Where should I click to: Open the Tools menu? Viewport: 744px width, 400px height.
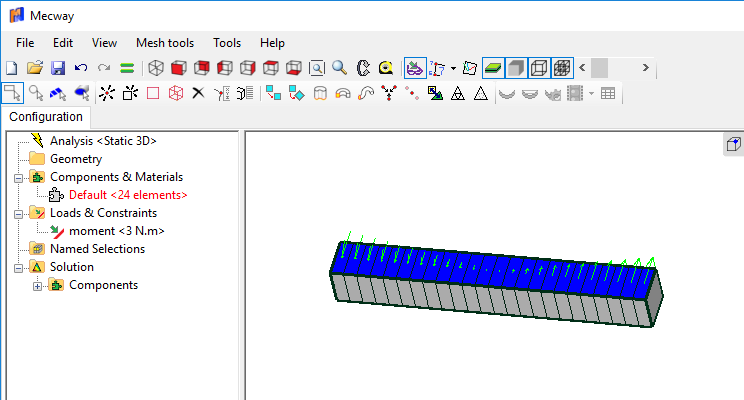click(x=227, y=43)
